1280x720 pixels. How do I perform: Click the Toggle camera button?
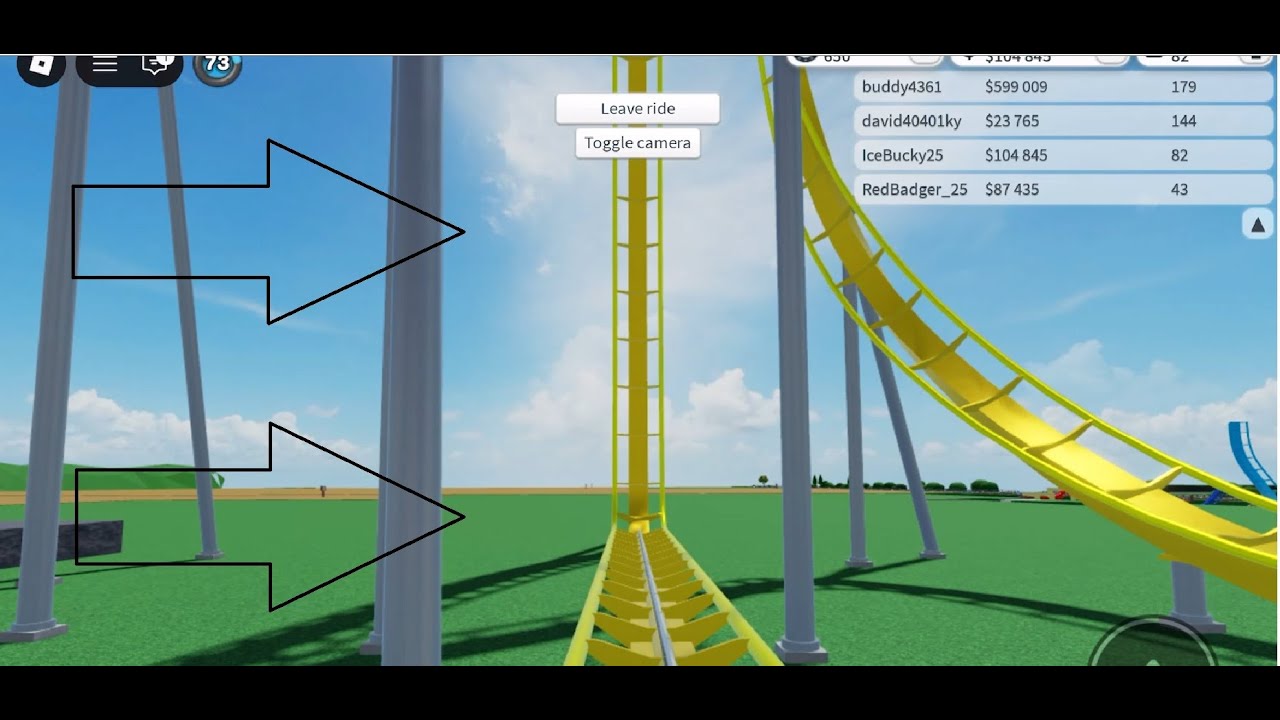[x=638, y=143]
